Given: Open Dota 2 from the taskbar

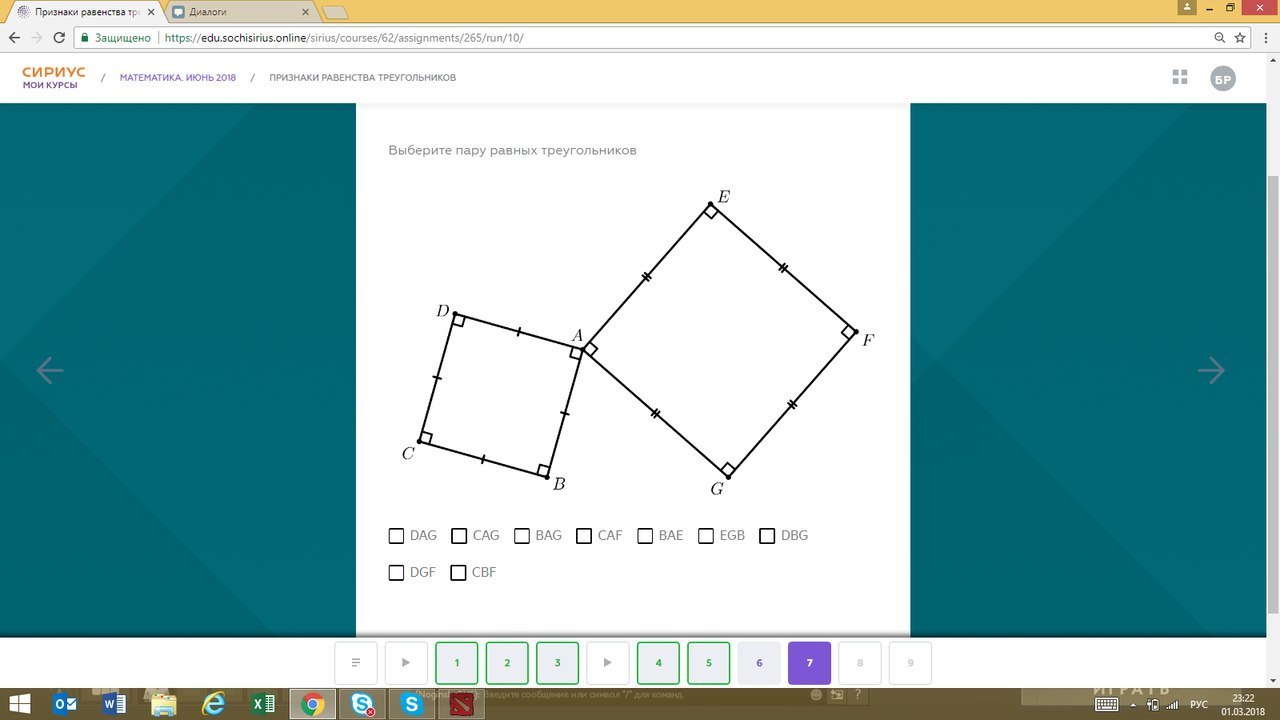Looking at the screenshot, I should [x=461, y=704].
